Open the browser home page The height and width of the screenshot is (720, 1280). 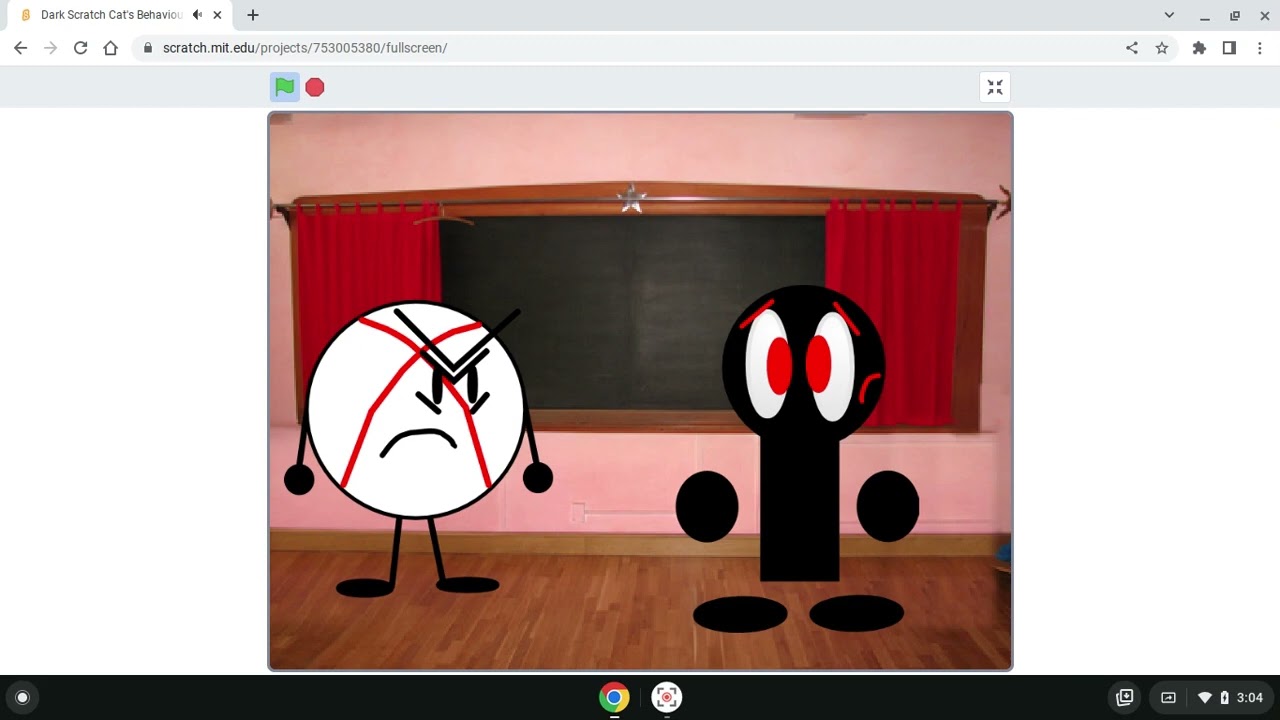[111, 48]
